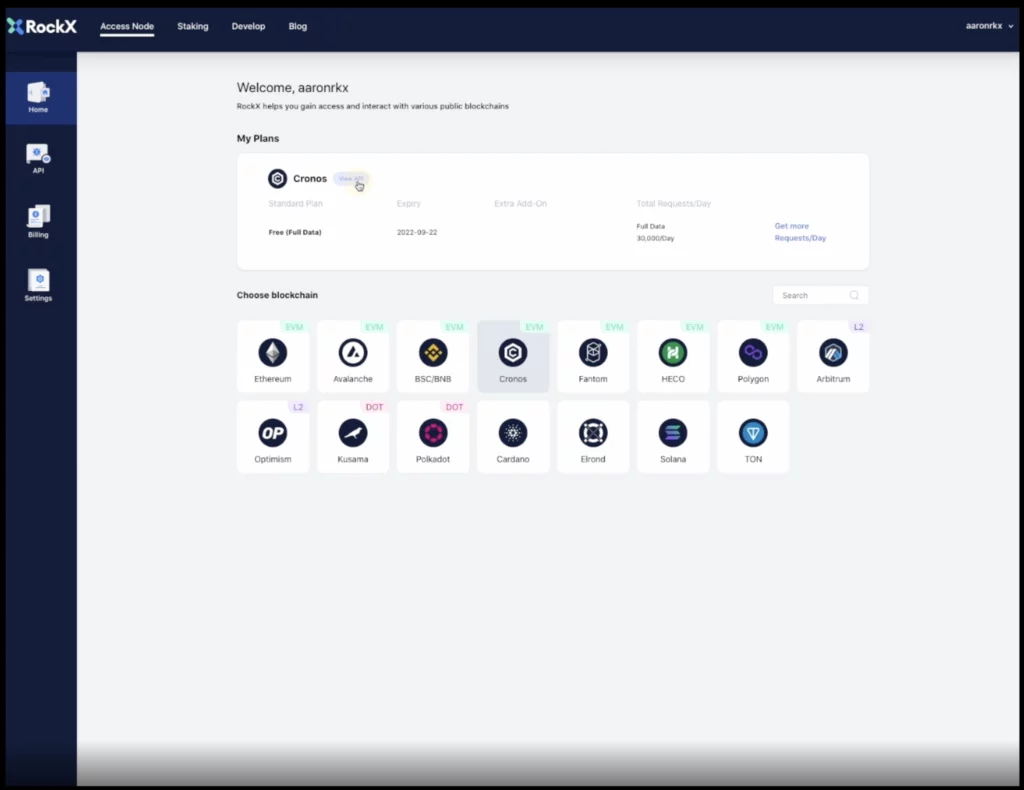This screenshot has height=790, width=1024.
Task: Click the search magnifier icon
Action: click(x=854, y=295)
